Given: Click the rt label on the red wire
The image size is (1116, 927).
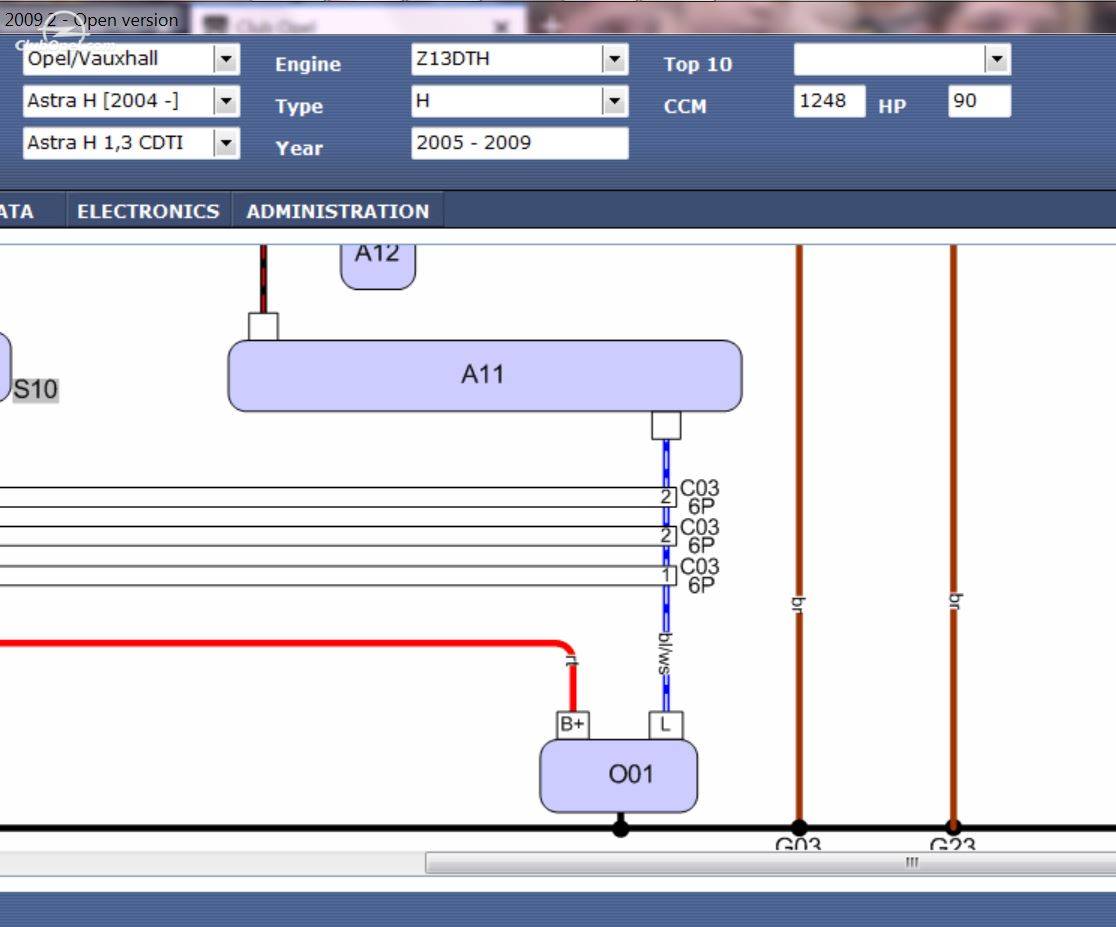Looking at the screenshot, I should click(572, 661).
